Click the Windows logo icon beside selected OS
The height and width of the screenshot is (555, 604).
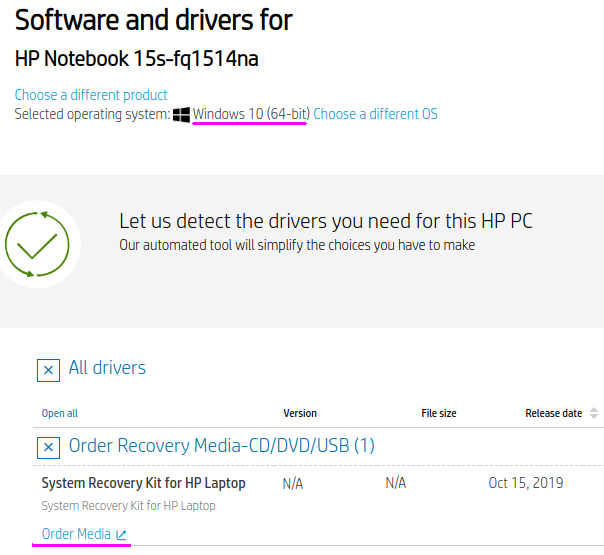[181, 114]
